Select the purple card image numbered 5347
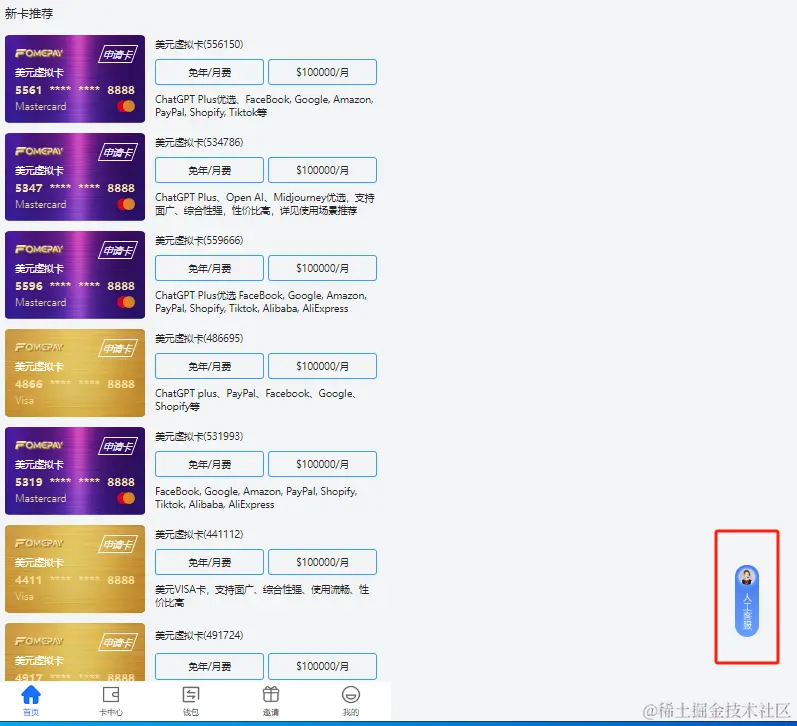The image size is (797, 726). tap(75, 177)
